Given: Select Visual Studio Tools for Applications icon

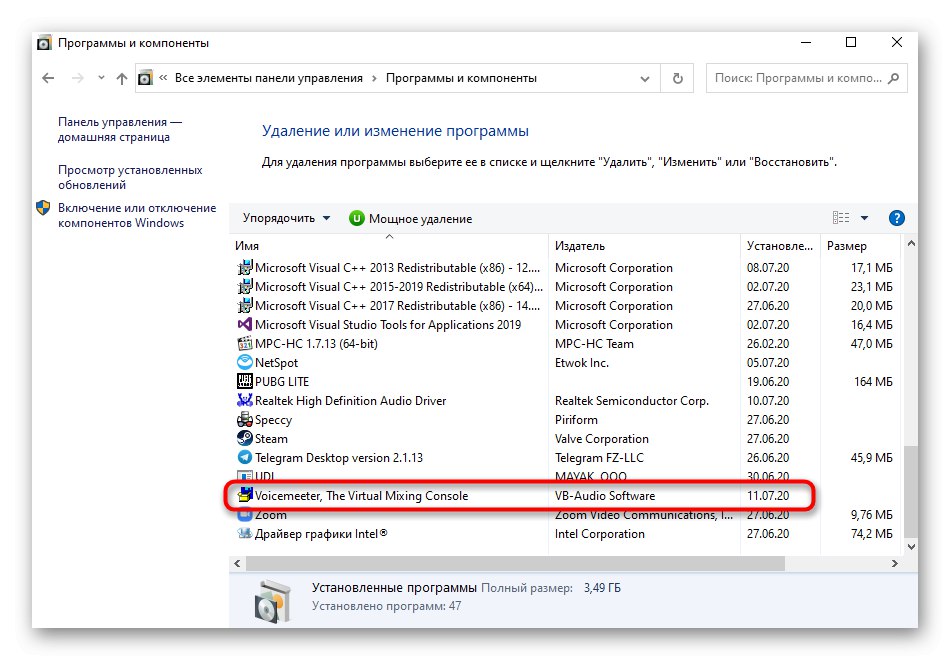Looking at the screenshot, I should [245, 324].
